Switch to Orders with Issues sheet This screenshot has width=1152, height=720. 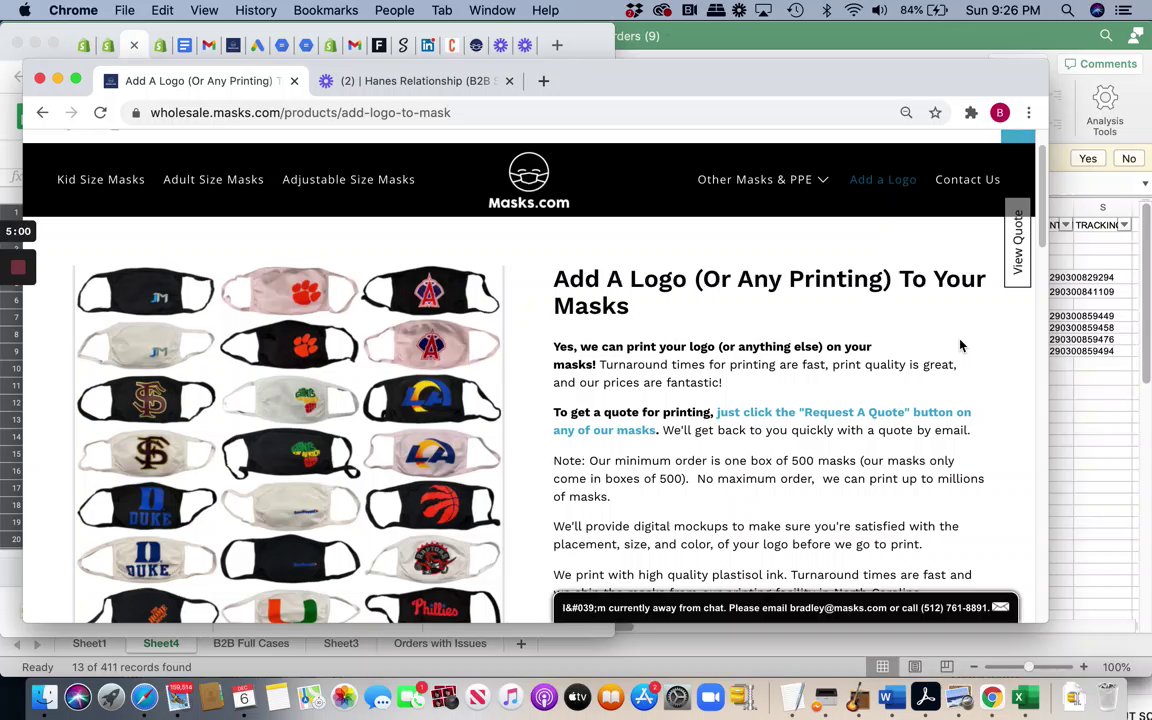click(x=440, y=644)
